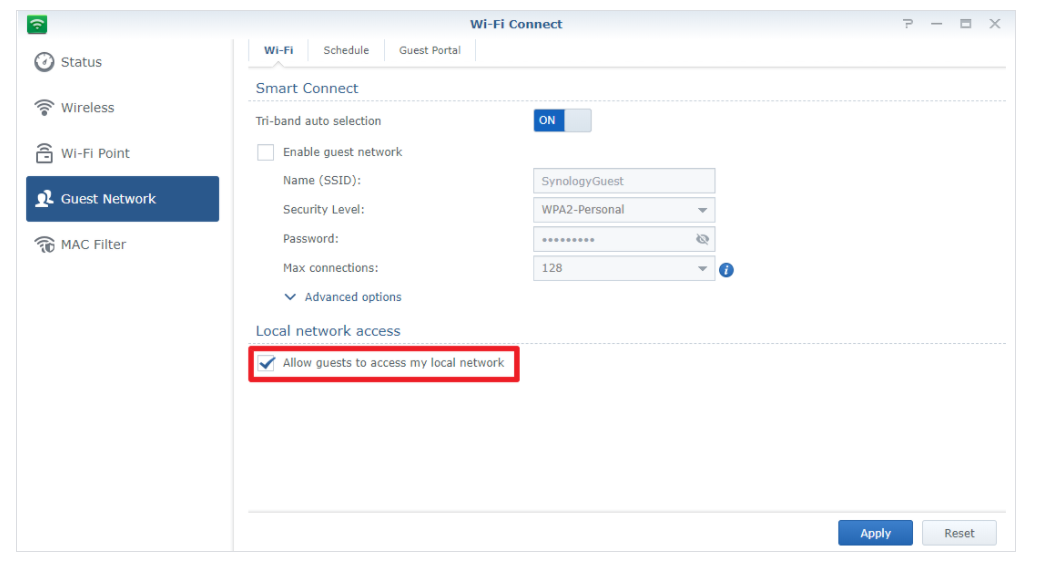This screenshot has width=1047, height=572.
Task: Click the blue info icon beside Max connections
Action: pyautogui.click(x=727, y=269)
